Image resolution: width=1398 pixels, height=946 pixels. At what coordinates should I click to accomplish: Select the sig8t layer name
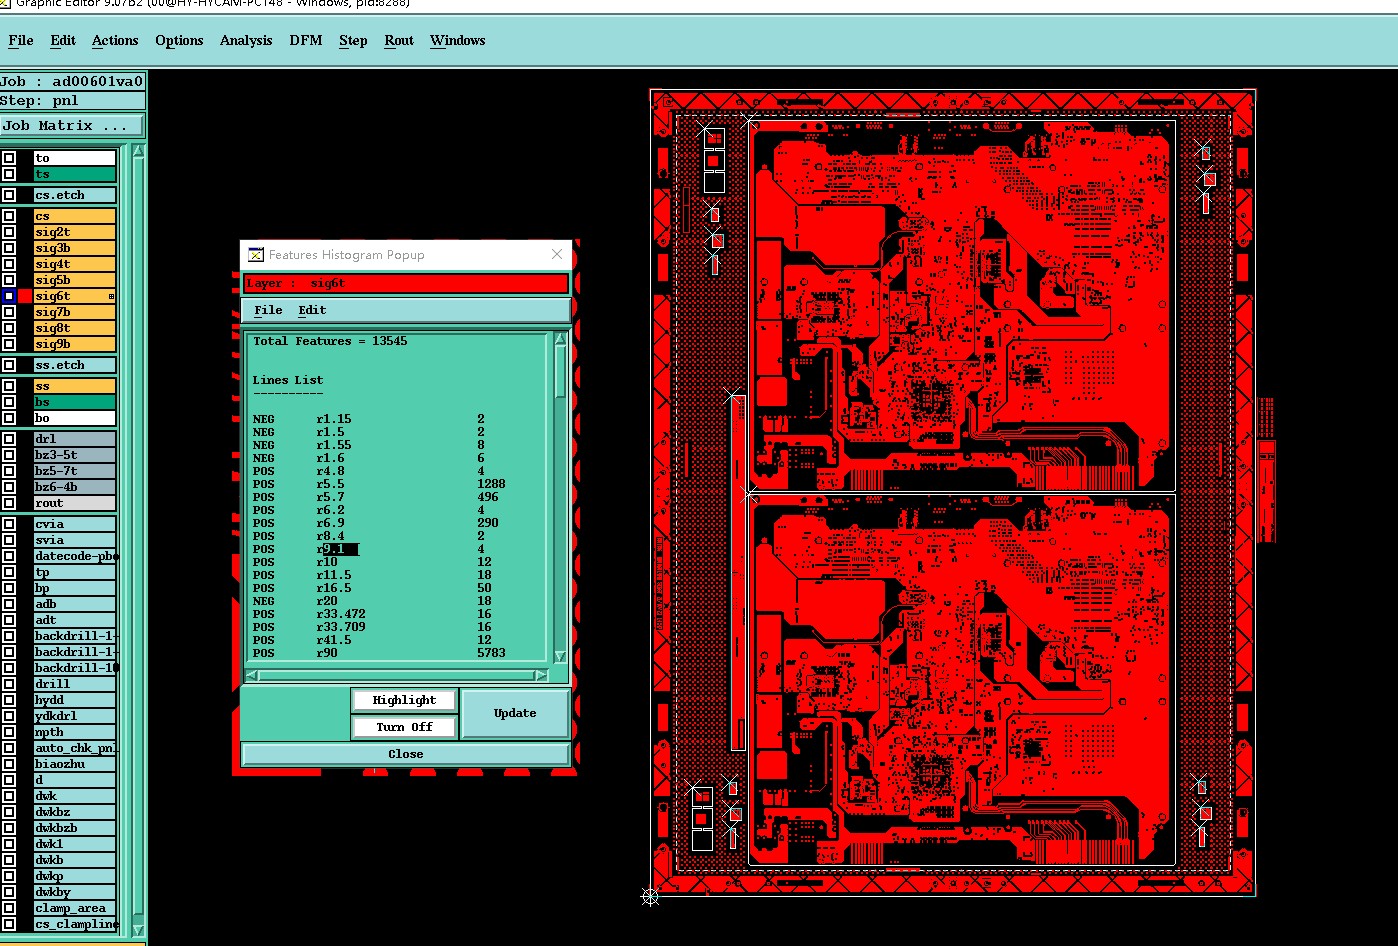(75, 328)
